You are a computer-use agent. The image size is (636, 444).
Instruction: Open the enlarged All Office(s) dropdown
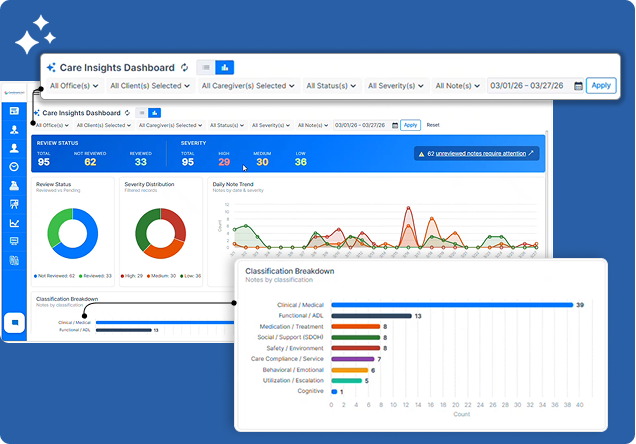click(x=74, y=86)
